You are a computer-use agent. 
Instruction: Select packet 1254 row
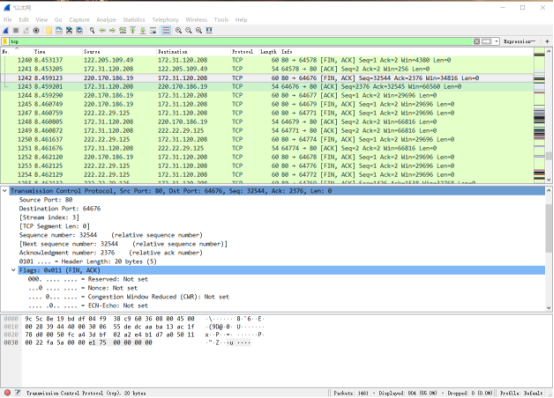[x=267, y=175]
